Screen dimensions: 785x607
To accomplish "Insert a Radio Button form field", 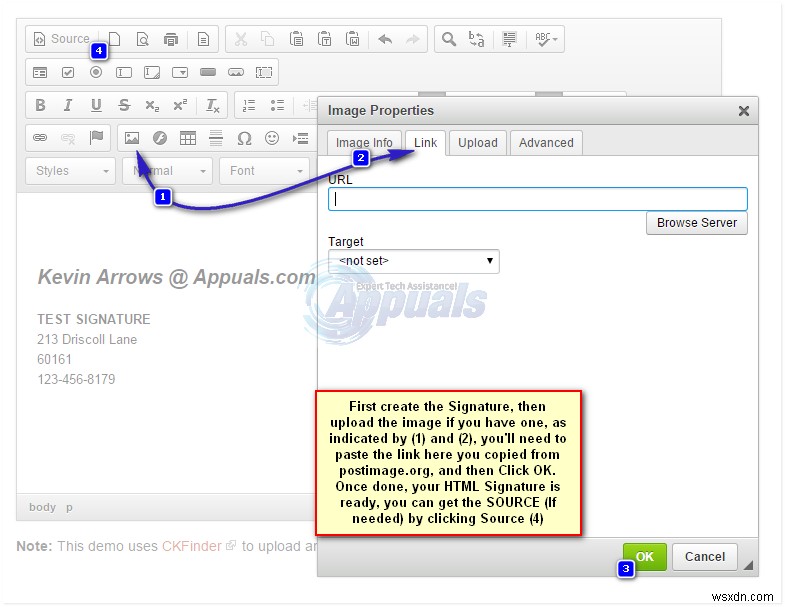I will point(96,73).
